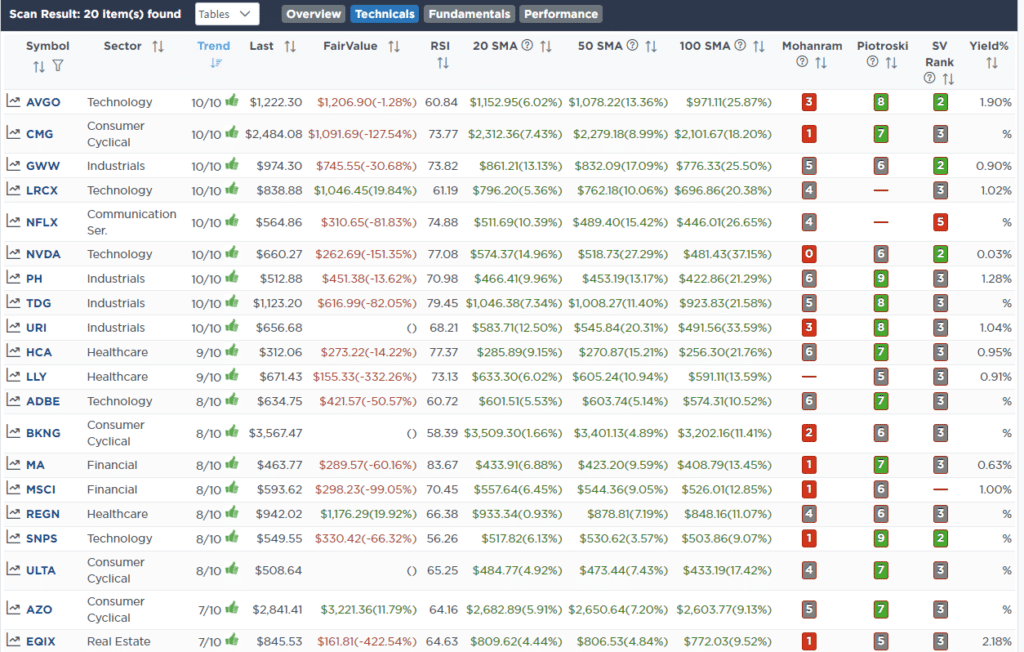Click SNPS's green SV Rank badge 2

pos(940,538)
